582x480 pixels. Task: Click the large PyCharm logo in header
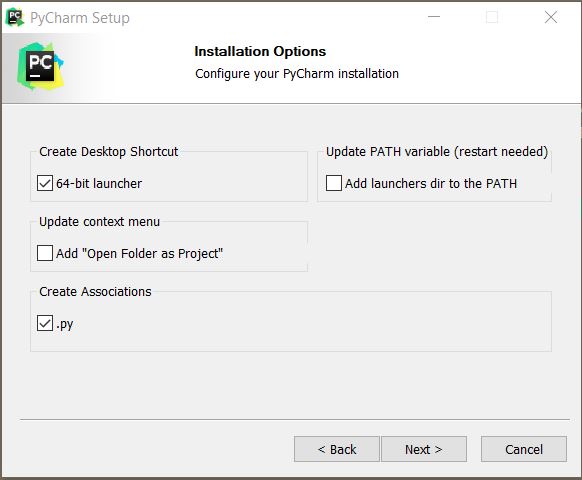[40, 66]
